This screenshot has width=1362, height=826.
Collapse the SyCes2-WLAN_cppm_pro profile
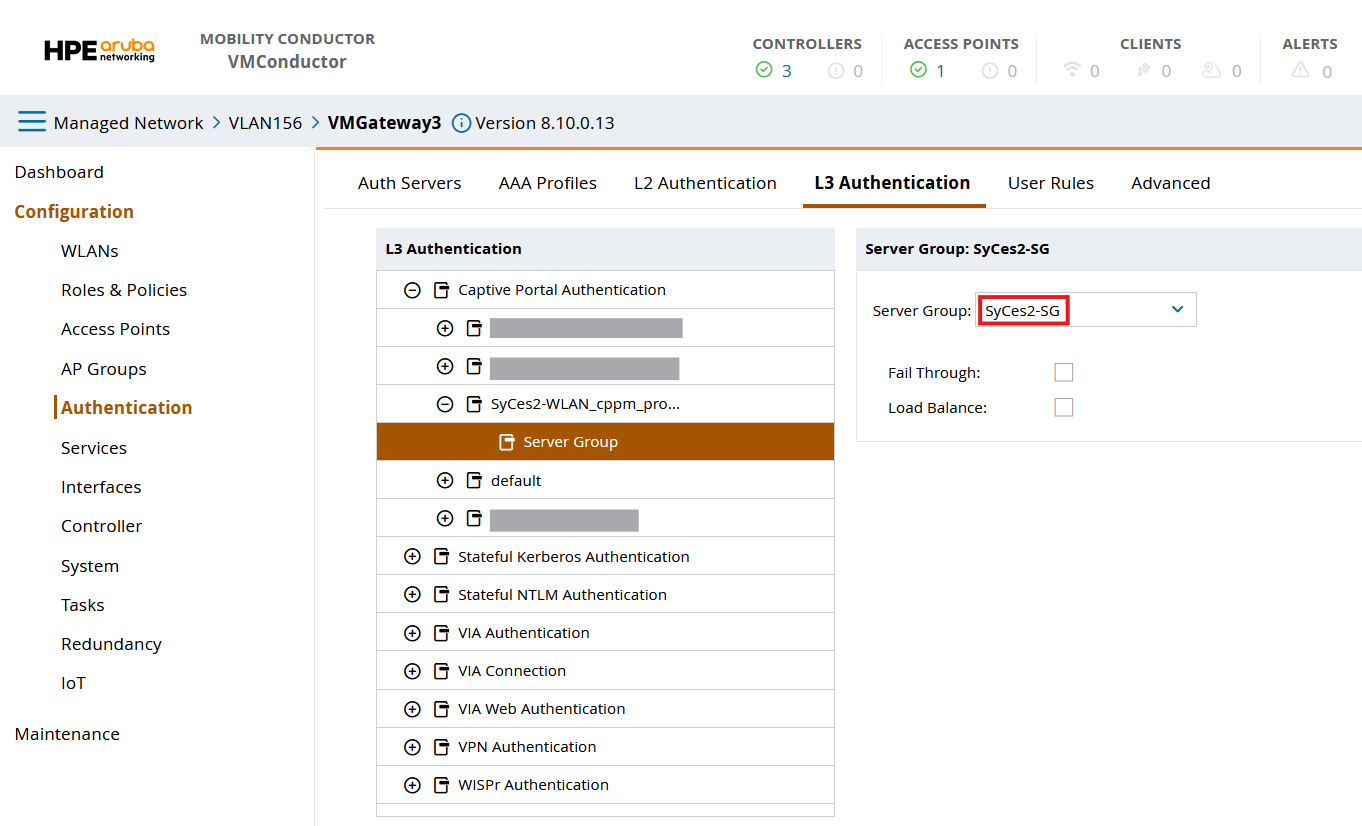[445, 404]
